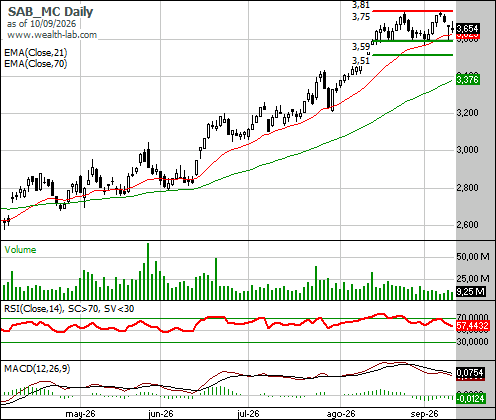This screenshot has height=420, width=496.
Task: Click the jul-26 date axis label
Action: click(248, 414)
